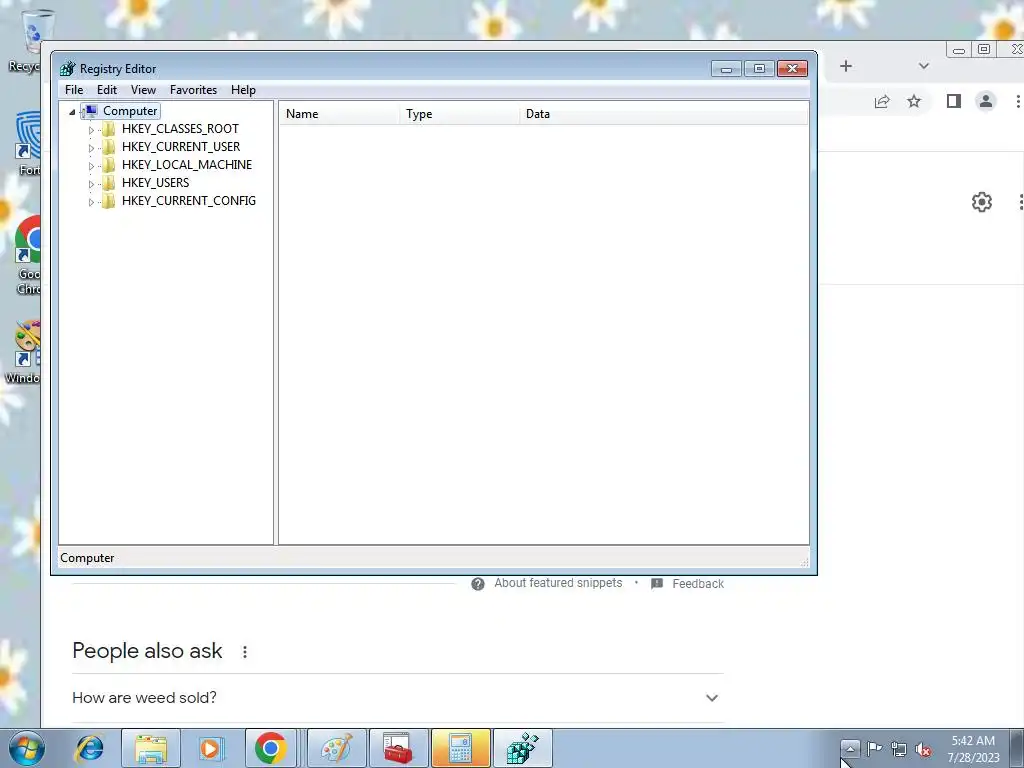
Task: Show hidden system tray icons
Action: pyautogui.click(x=849, y=748)
